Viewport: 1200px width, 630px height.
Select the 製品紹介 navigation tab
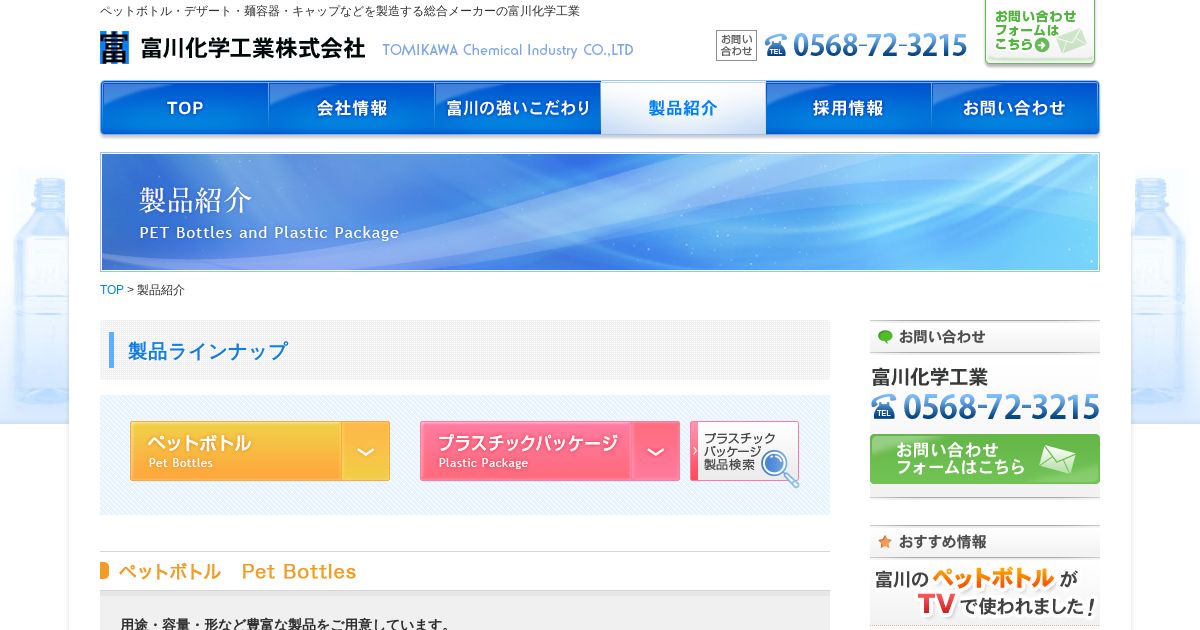(683, 108)
